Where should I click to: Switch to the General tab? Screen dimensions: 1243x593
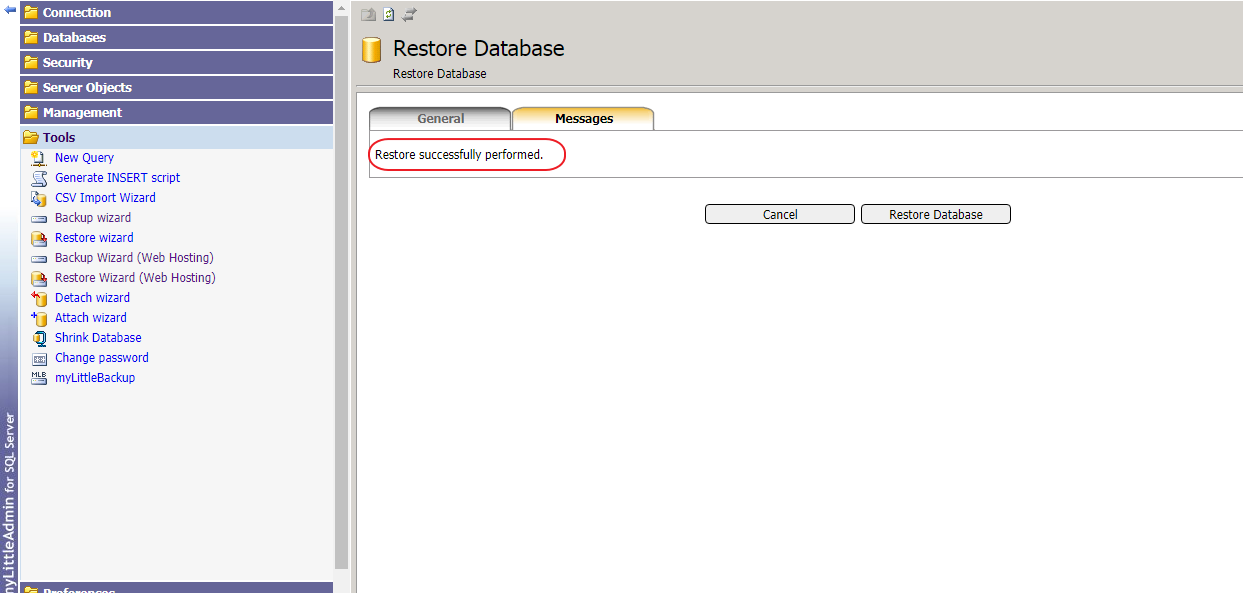click(x=440, y=119)
